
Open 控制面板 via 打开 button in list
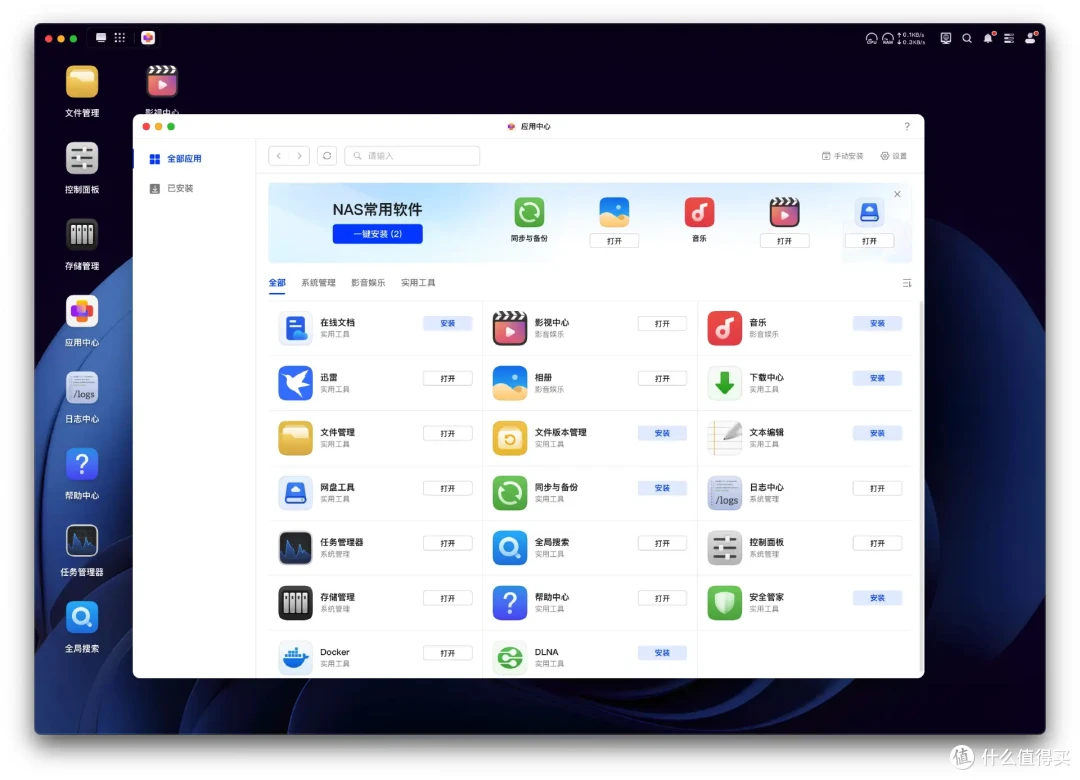pos(877,543)
